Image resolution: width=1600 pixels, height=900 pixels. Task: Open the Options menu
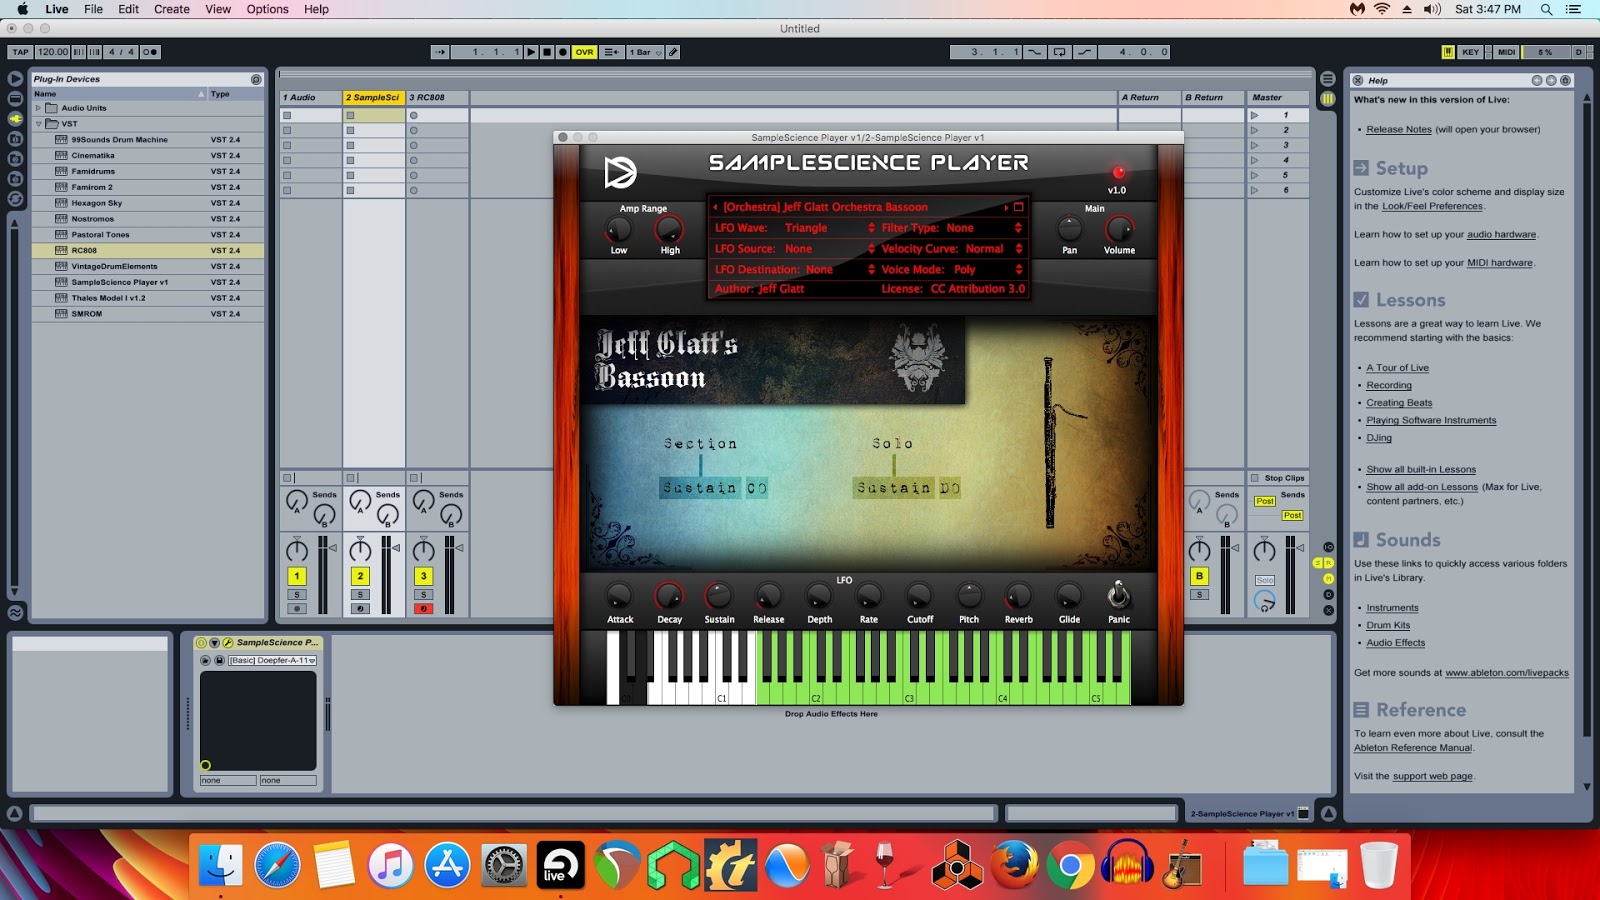point(268,9)
